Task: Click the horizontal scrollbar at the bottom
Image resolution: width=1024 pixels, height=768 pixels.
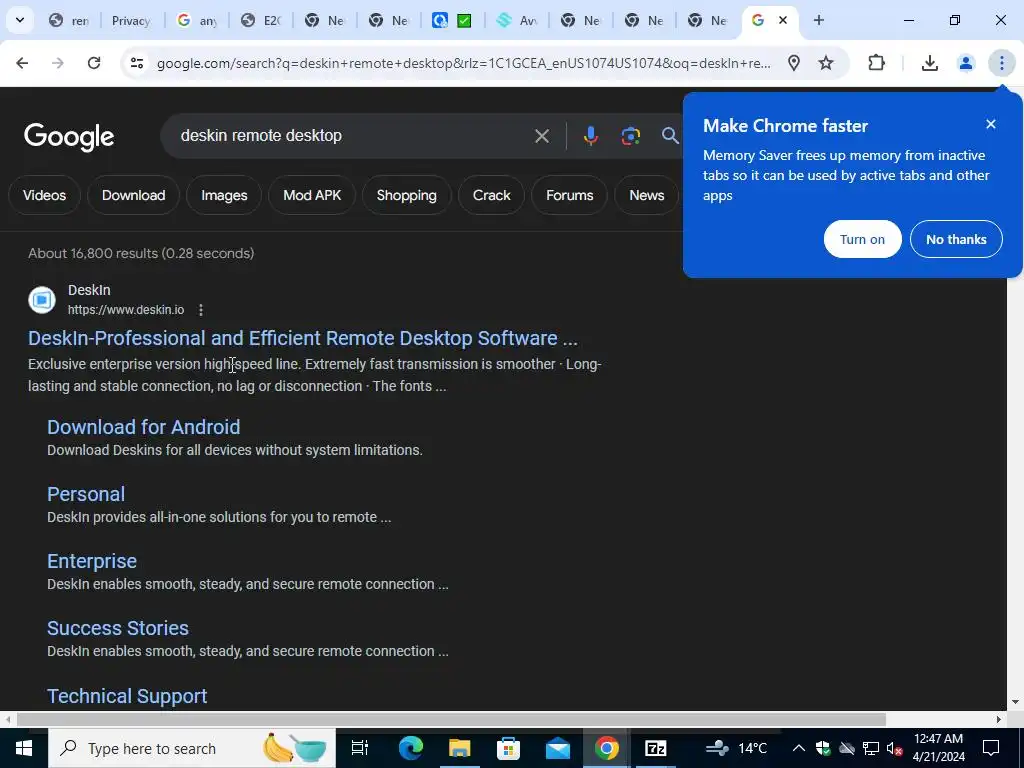Action: (x=451, y=720)
